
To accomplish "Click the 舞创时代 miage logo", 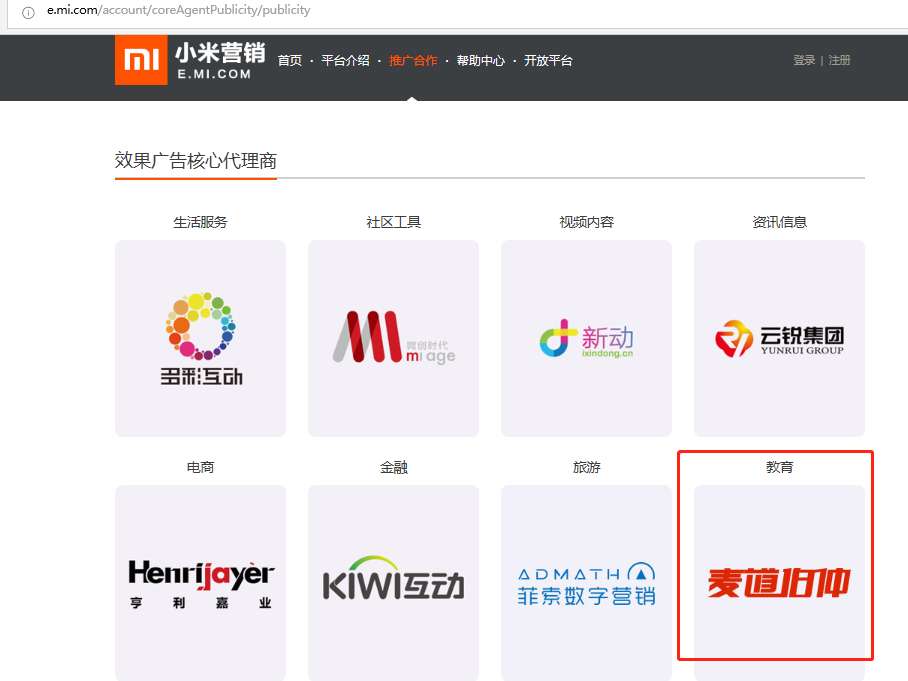I will coord(393,337).
